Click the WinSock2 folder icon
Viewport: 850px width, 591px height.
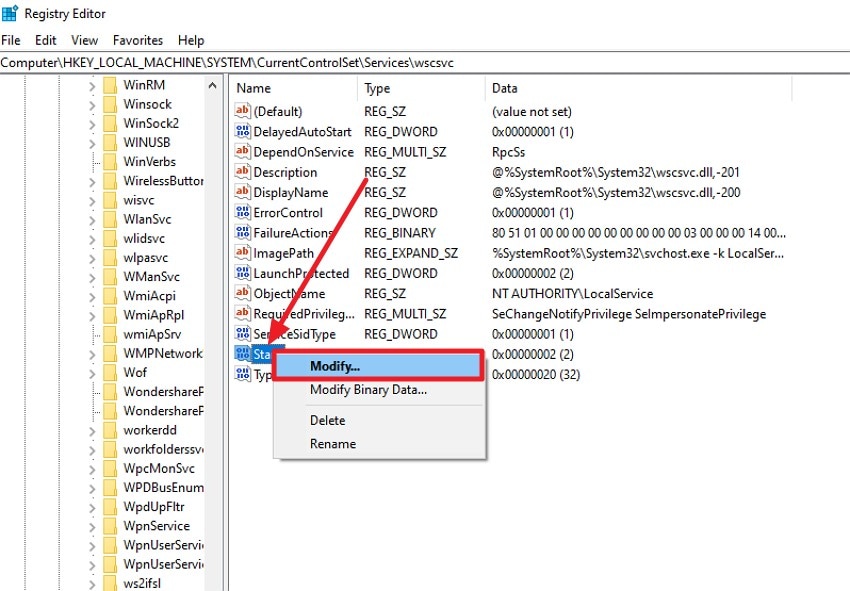pyautogui.click(x=110, y=123)
